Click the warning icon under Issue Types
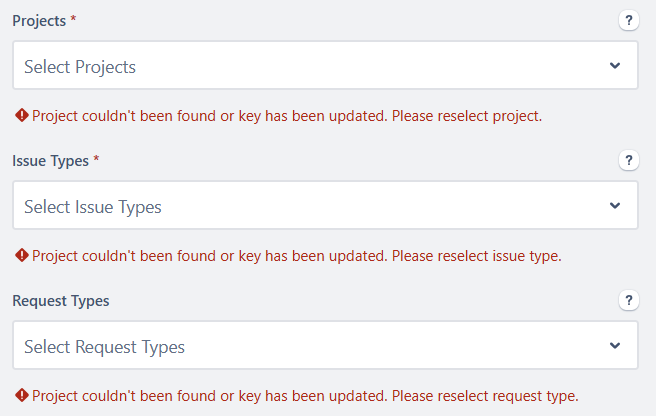Image resolution: width=656 pixels, height=416 pixels. 22,255
